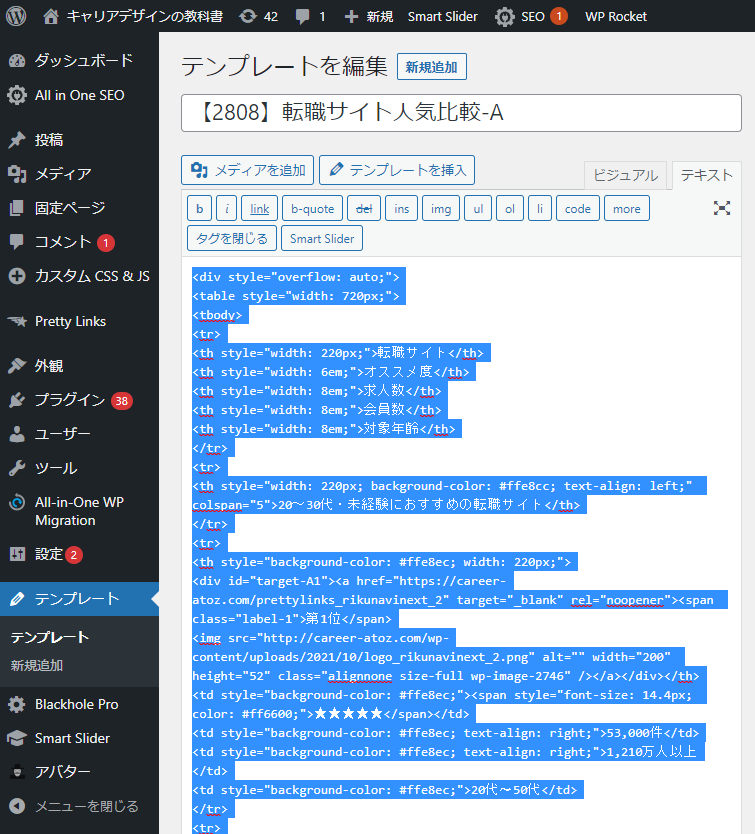
Task: Click the テンプレートを挿入 button
Action: point(397,170)
